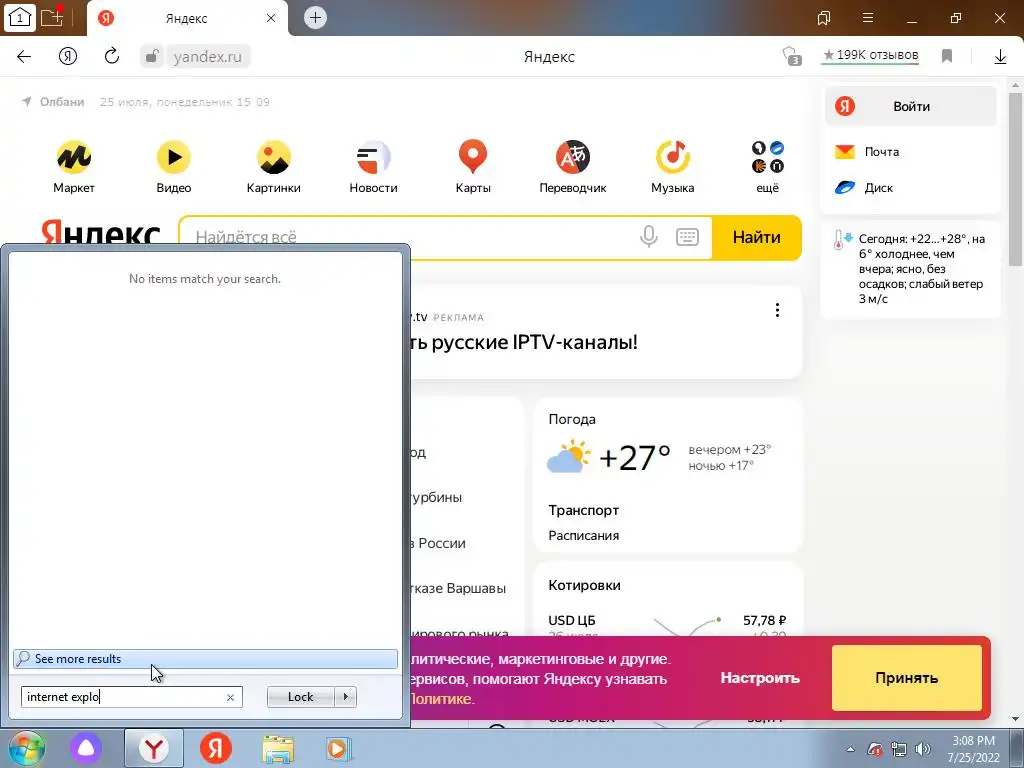The height and width of the screenshot is (768, 1024).
Task: Open the Карты service icon
Action: point(473,157)
